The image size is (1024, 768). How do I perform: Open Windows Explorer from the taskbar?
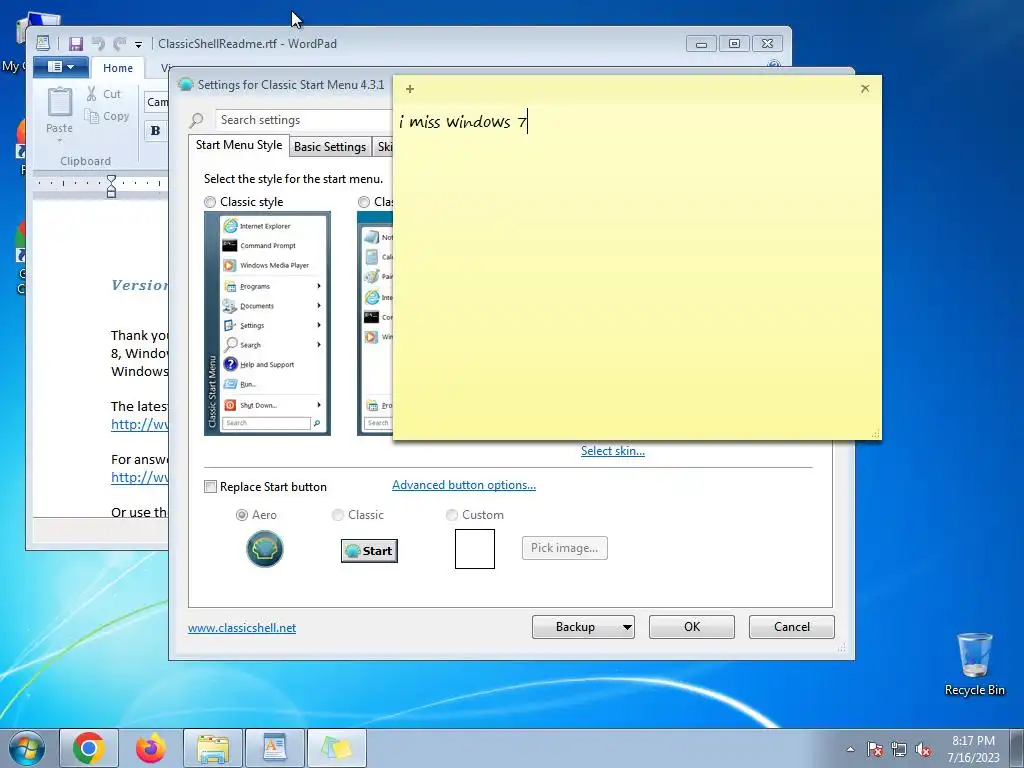tap(213, 748)
